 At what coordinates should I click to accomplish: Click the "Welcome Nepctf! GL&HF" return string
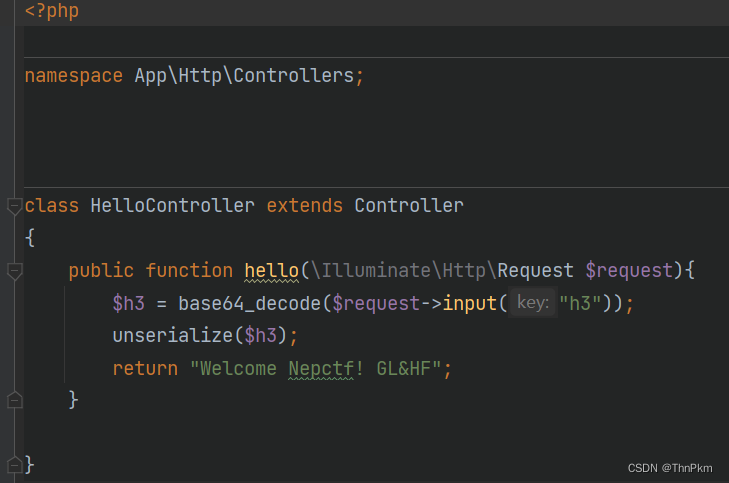[x=321, y=368]
